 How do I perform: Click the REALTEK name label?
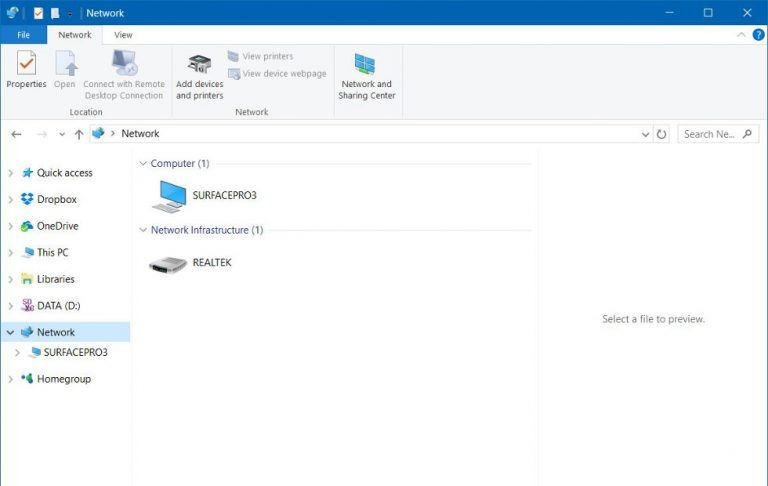(212, 262)
